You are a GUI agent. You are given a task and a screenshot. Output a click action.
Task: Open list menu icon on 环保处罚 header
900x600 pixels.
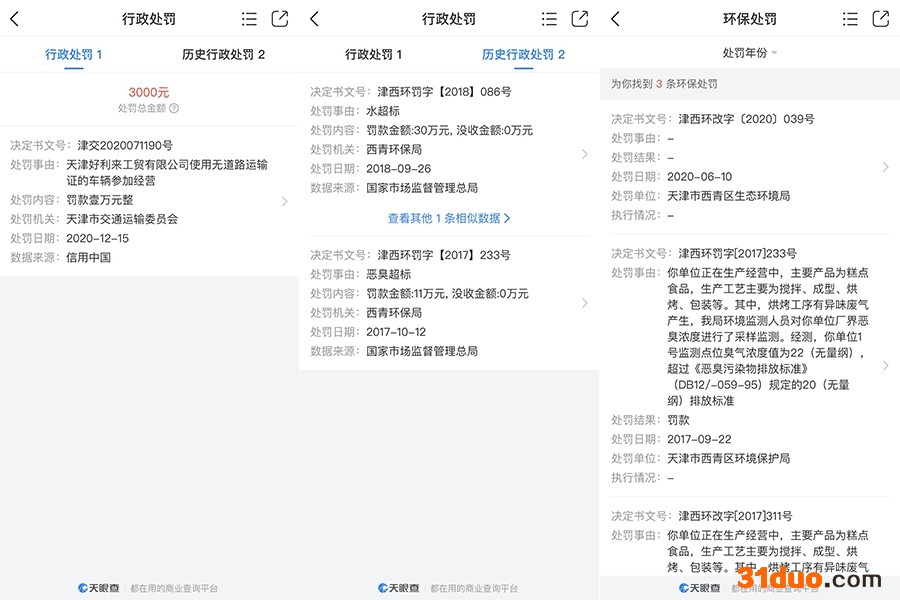pyautogui.click(x=850, y=19)
